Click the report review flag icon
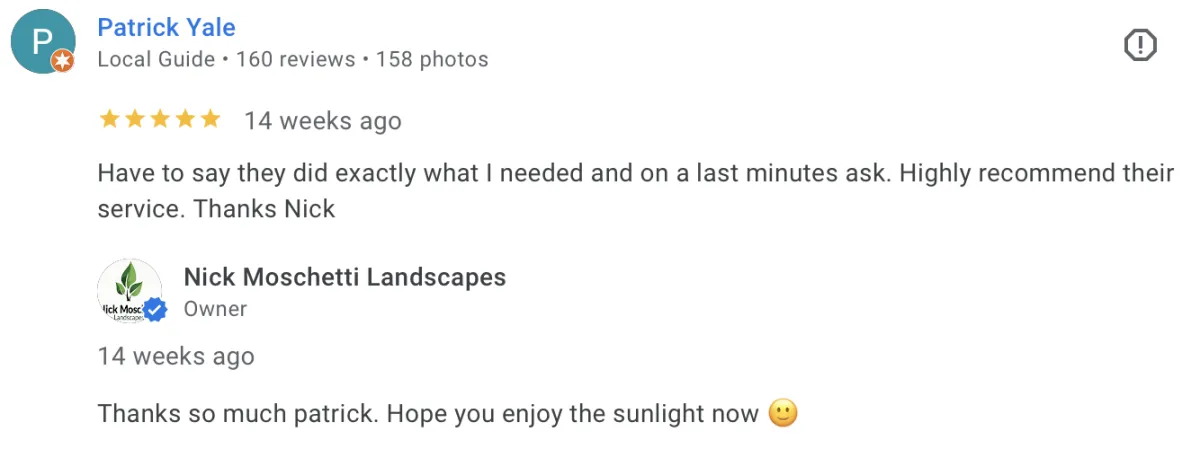The height and width of the screenshot is (449, 1200). 1140,45
